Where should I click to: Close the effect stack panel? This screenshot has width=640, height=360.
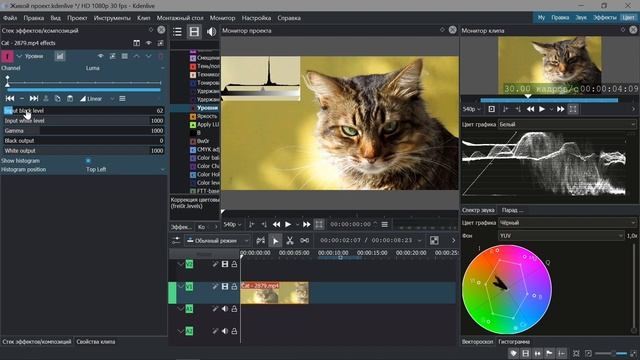click(x=161, y=30)
